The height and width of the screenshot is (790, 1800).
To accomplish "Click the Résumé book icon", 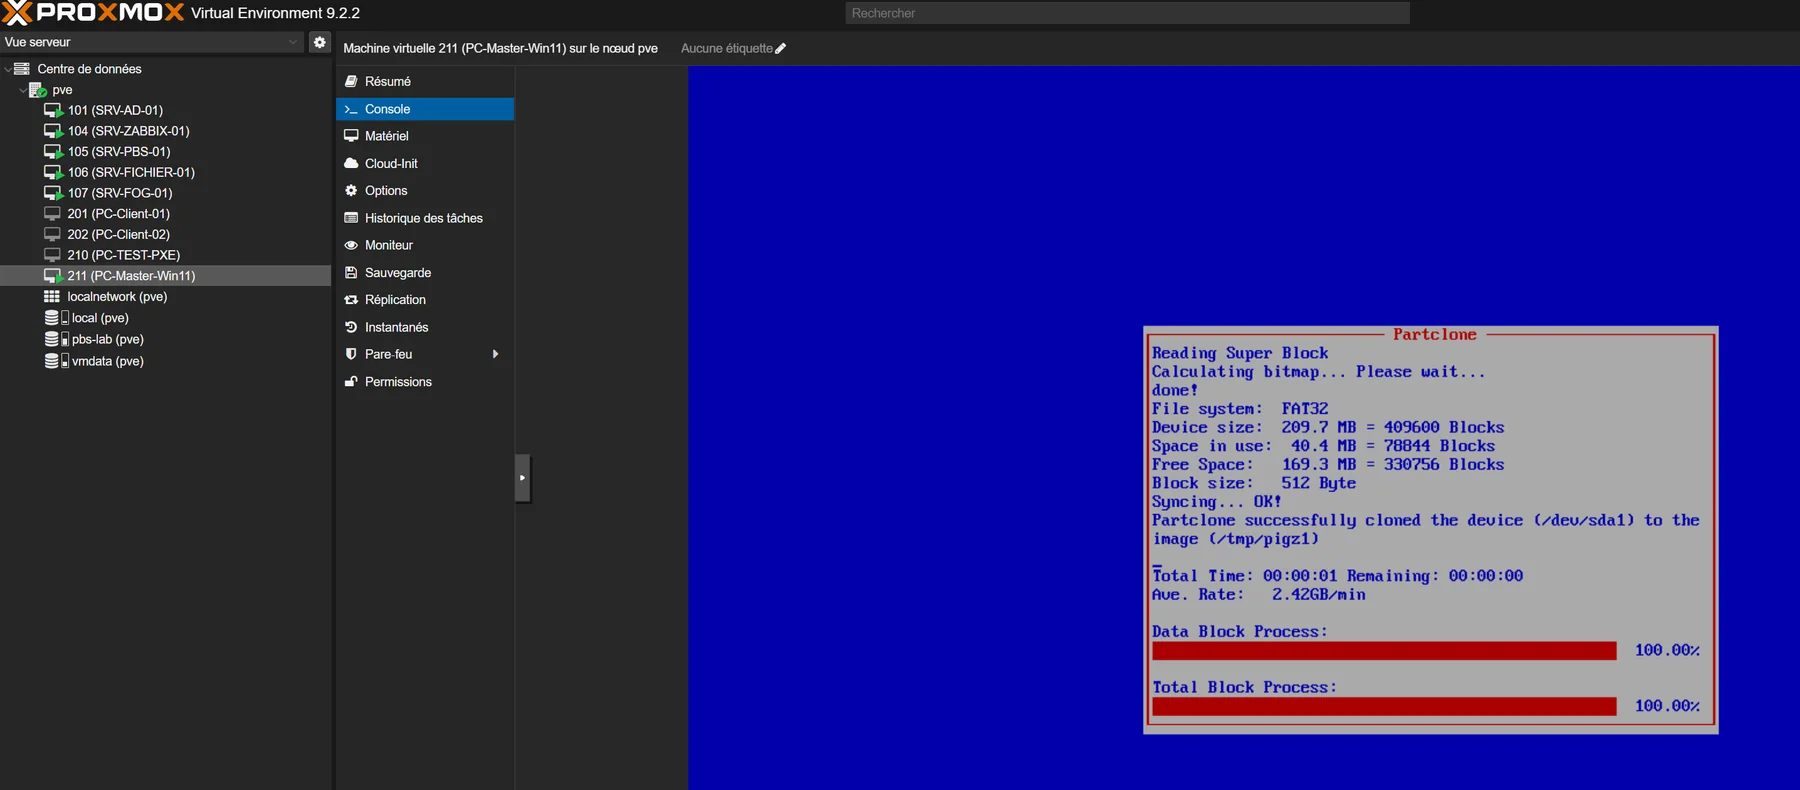I will pos(351,81).
